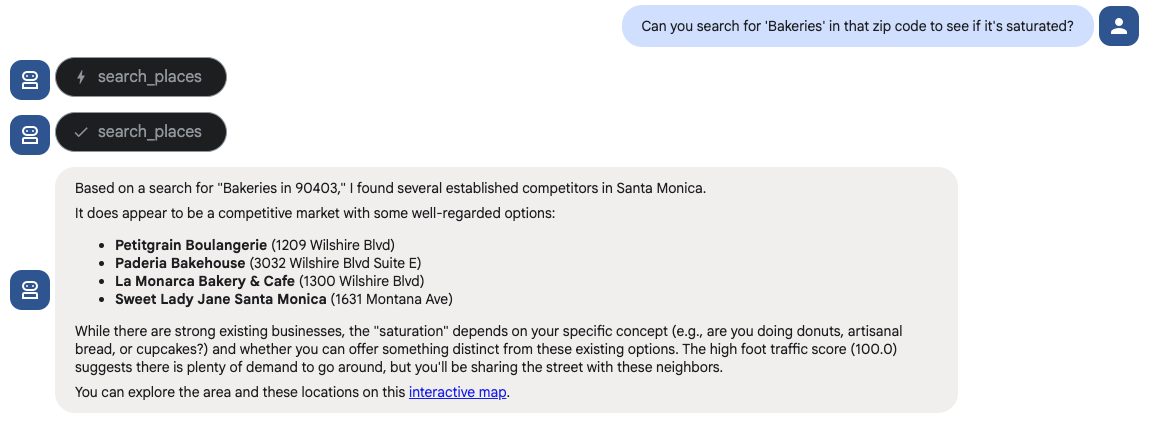Click the 1209 Wilshire Blvd address
Screen dimensions: 1159x429
pyautogui.click(x=336, y=245)
